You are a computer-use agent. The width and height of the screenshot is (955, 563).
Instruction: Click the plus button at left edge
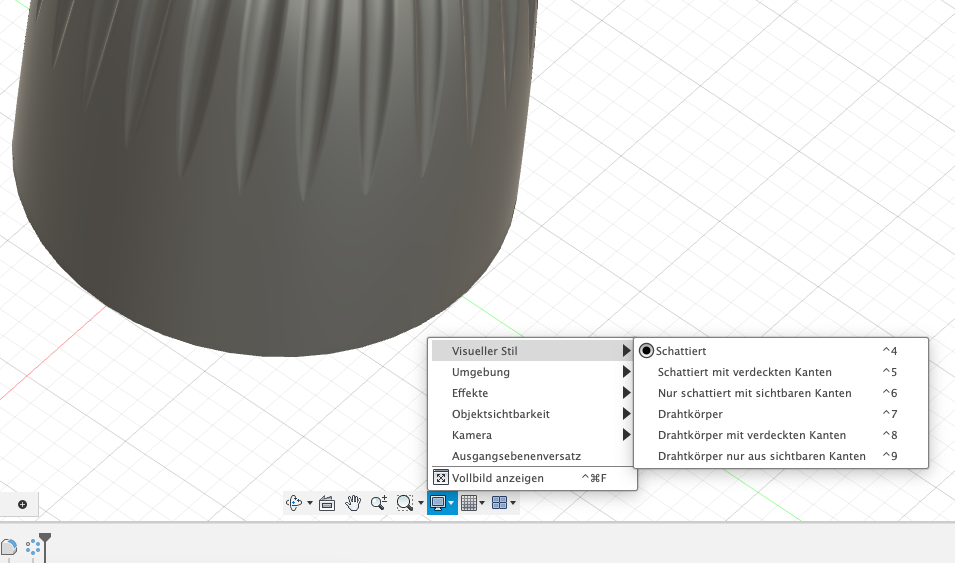tap(22, 504)
